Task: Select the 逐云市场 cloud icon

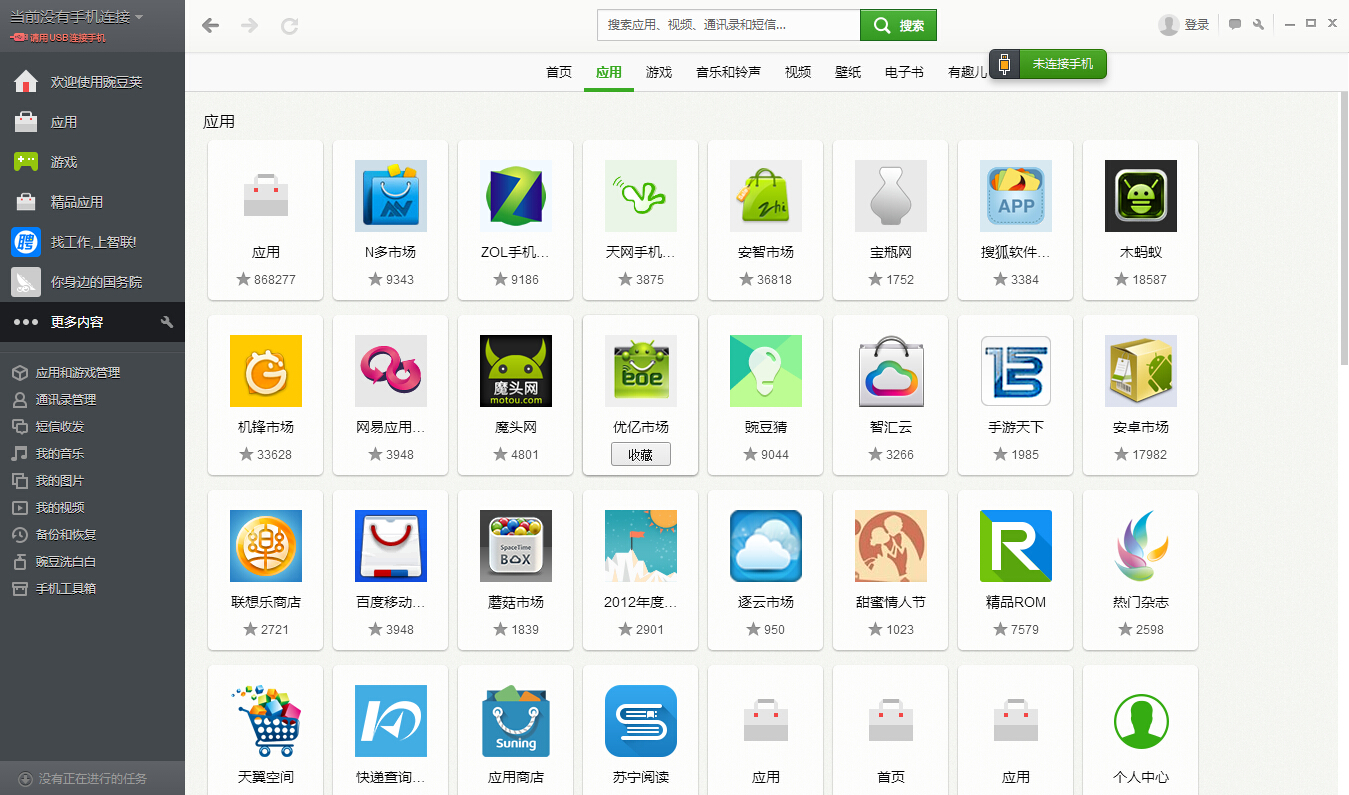Action: tap(765, 546)
